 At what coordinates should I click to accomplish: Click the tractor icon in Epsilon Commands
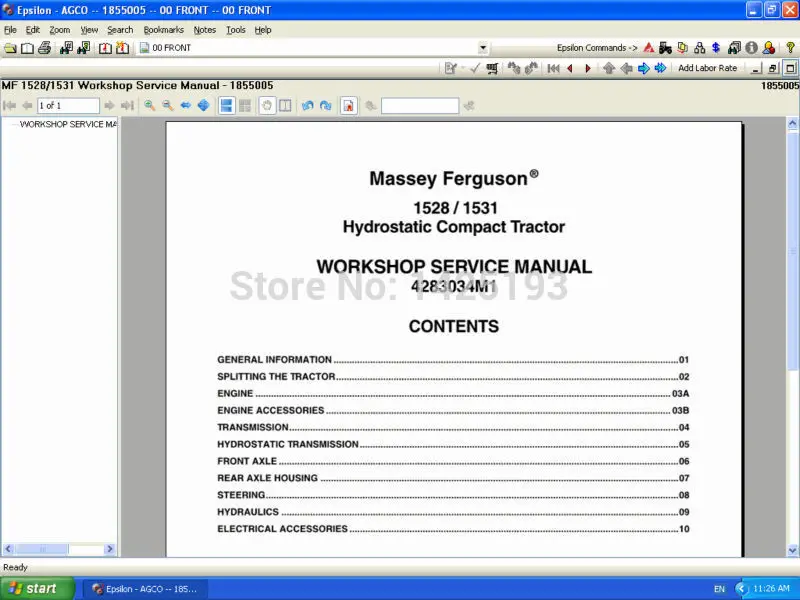click(x=665, y=48)
